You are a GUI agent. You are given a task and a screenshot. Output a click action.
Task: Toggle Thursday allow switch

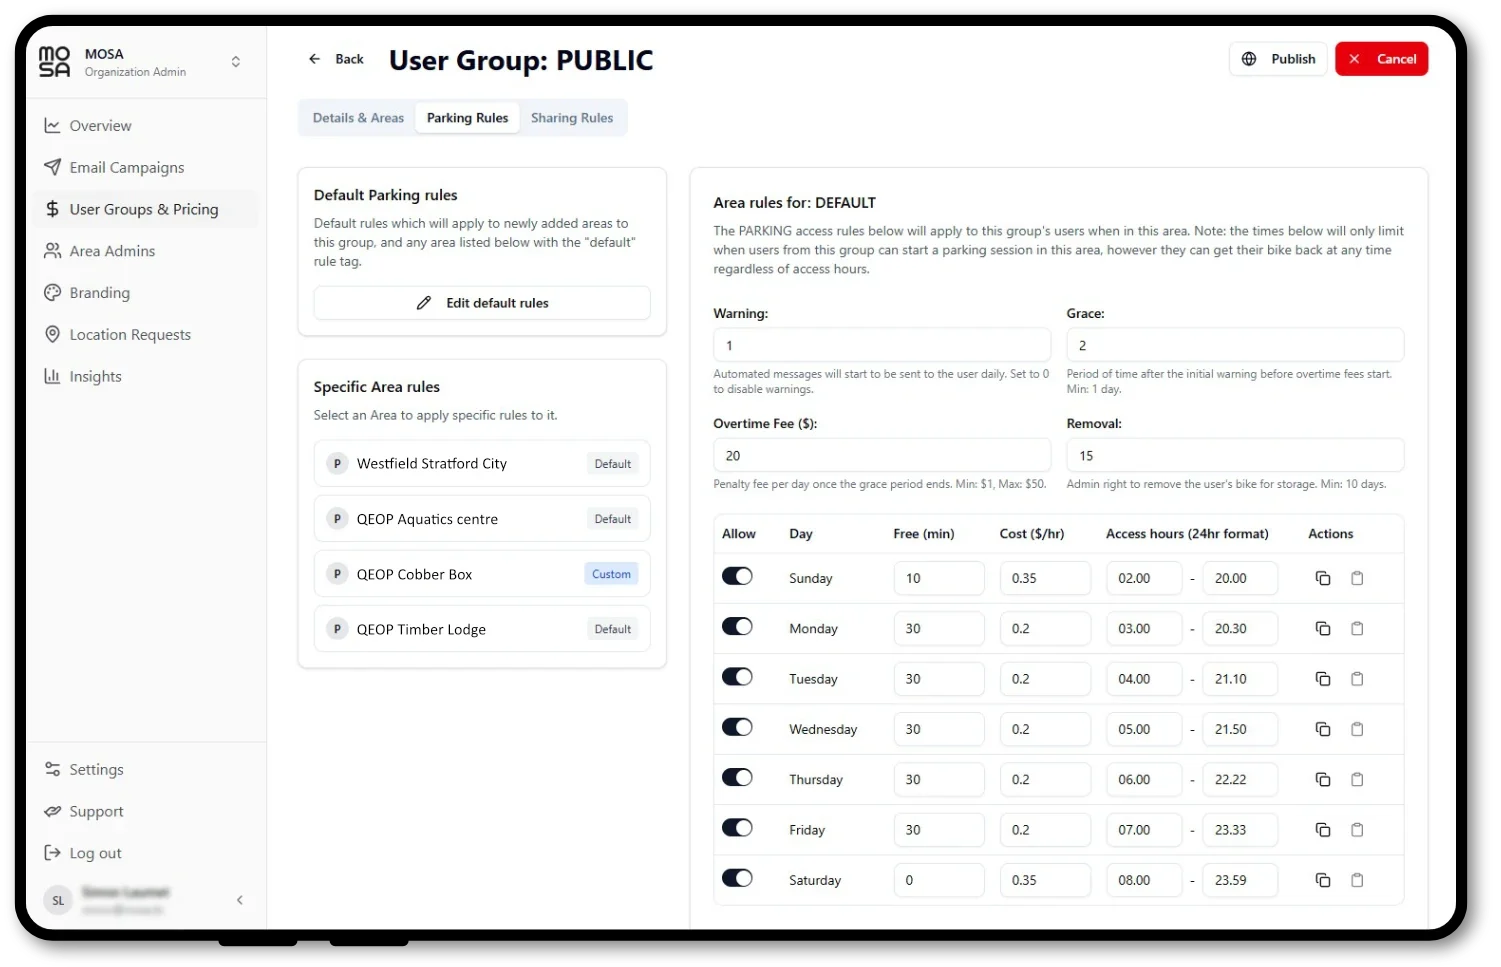click(x=737, y=777)
